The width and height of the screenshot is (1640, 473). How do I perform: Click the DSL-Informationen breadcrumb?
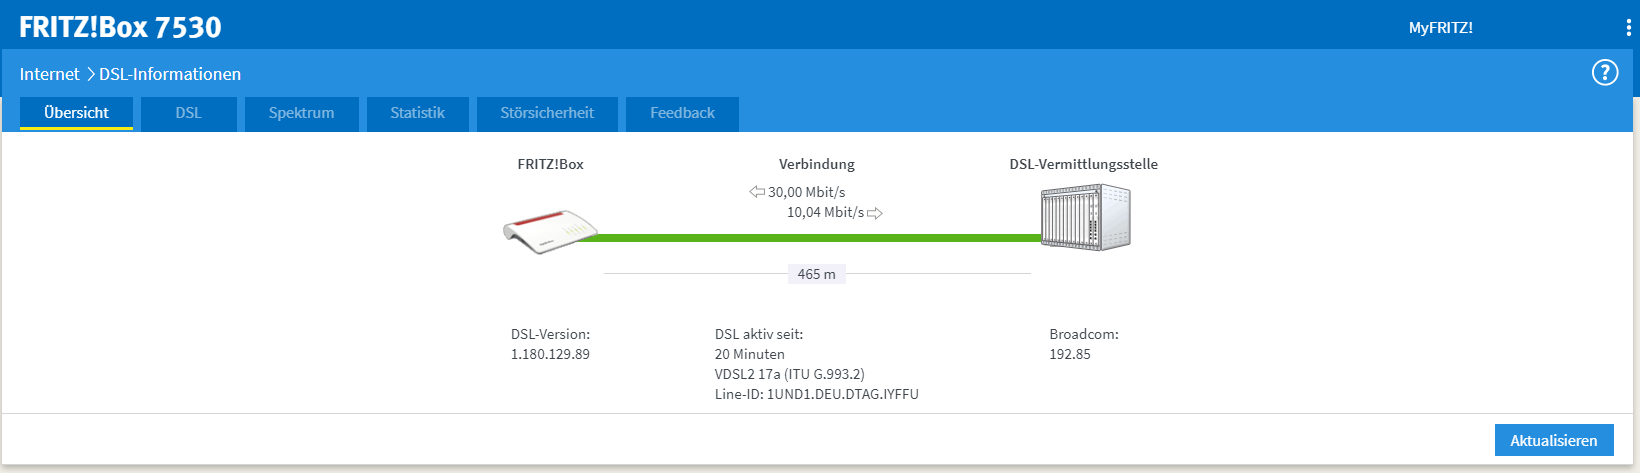[x=170, y=74]
